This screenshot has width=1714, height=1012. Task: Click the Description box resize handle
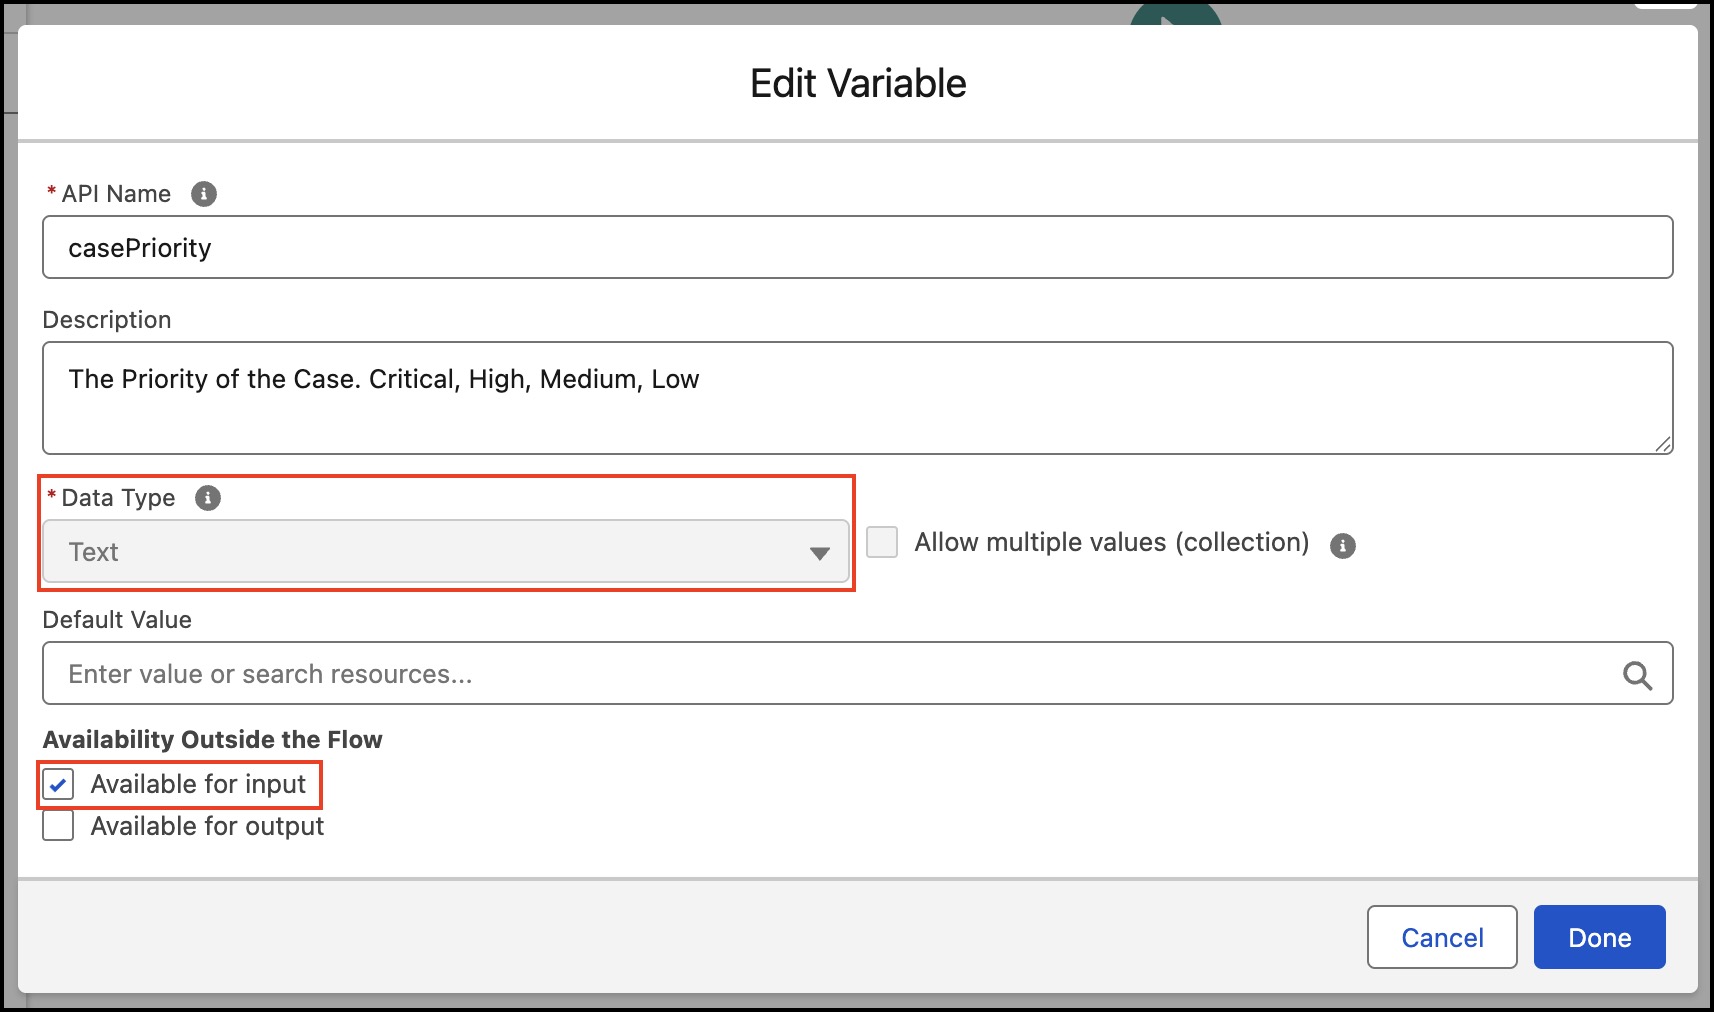pos(1662,444)
